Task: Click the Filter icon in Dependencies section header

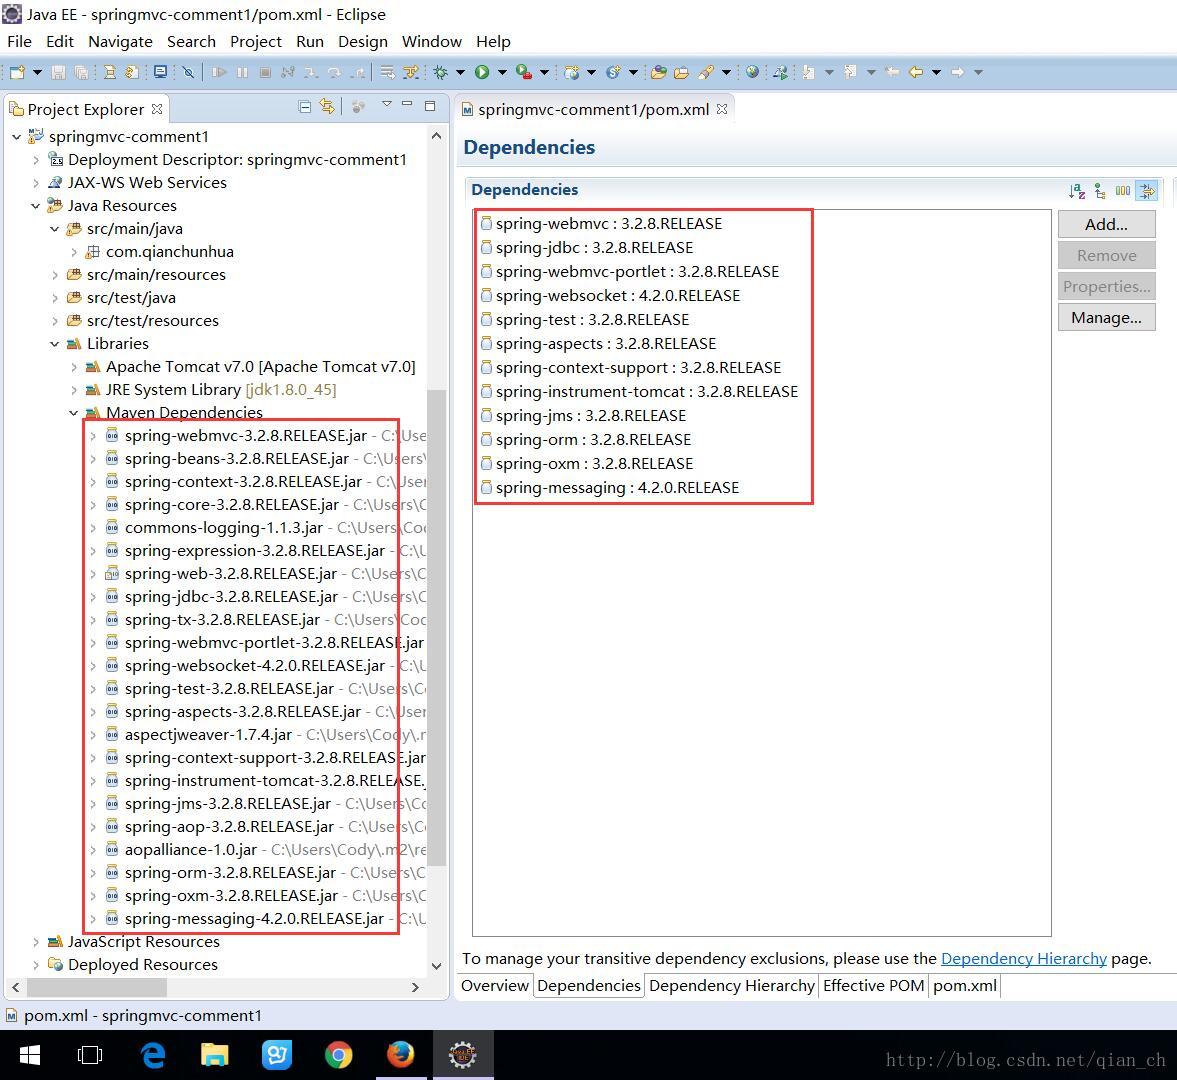Action: 1147,191
